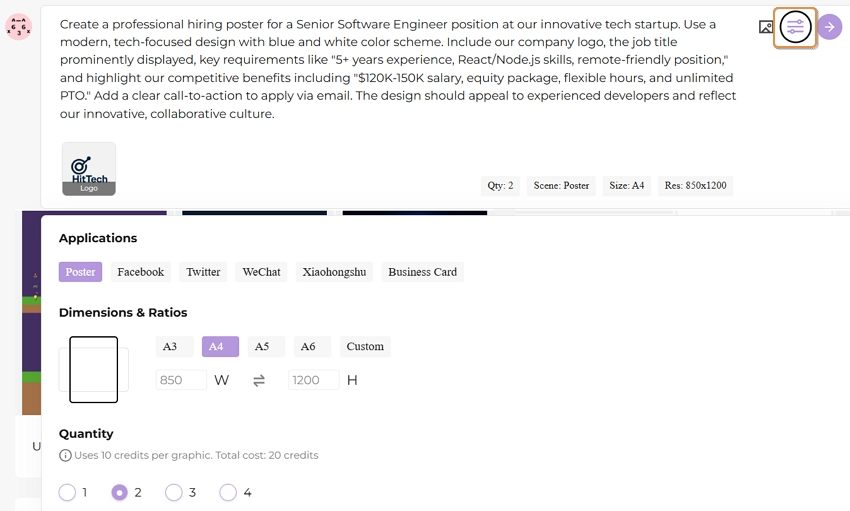Choose the Business Card application
This screenshot has height=511, width=850.
coord(422,272)
